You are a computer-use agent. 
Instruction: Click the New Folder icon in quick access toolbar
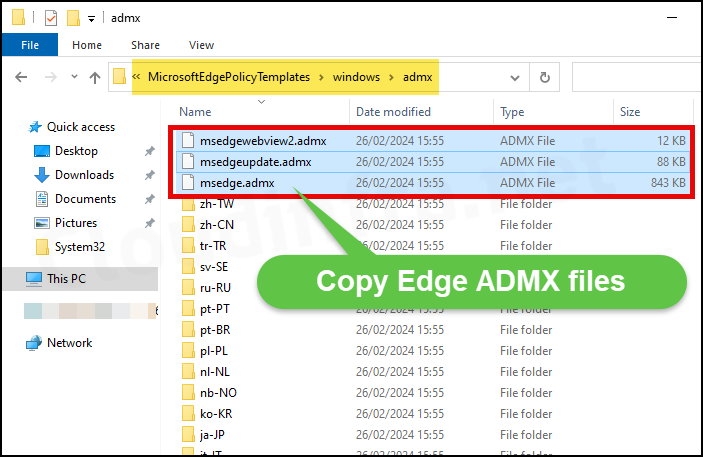tap(73, 18)
